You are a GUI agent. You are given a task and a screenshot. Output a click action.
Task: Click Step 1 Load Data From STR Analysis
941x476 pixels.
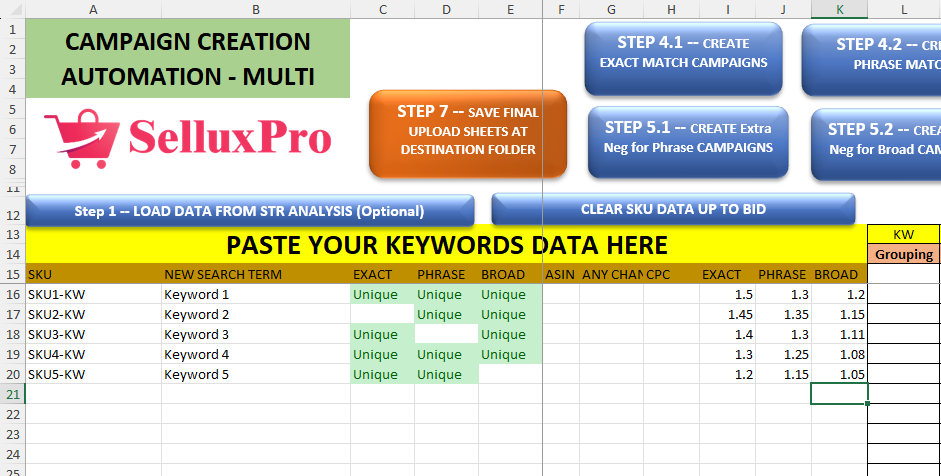tap(249, 211)
